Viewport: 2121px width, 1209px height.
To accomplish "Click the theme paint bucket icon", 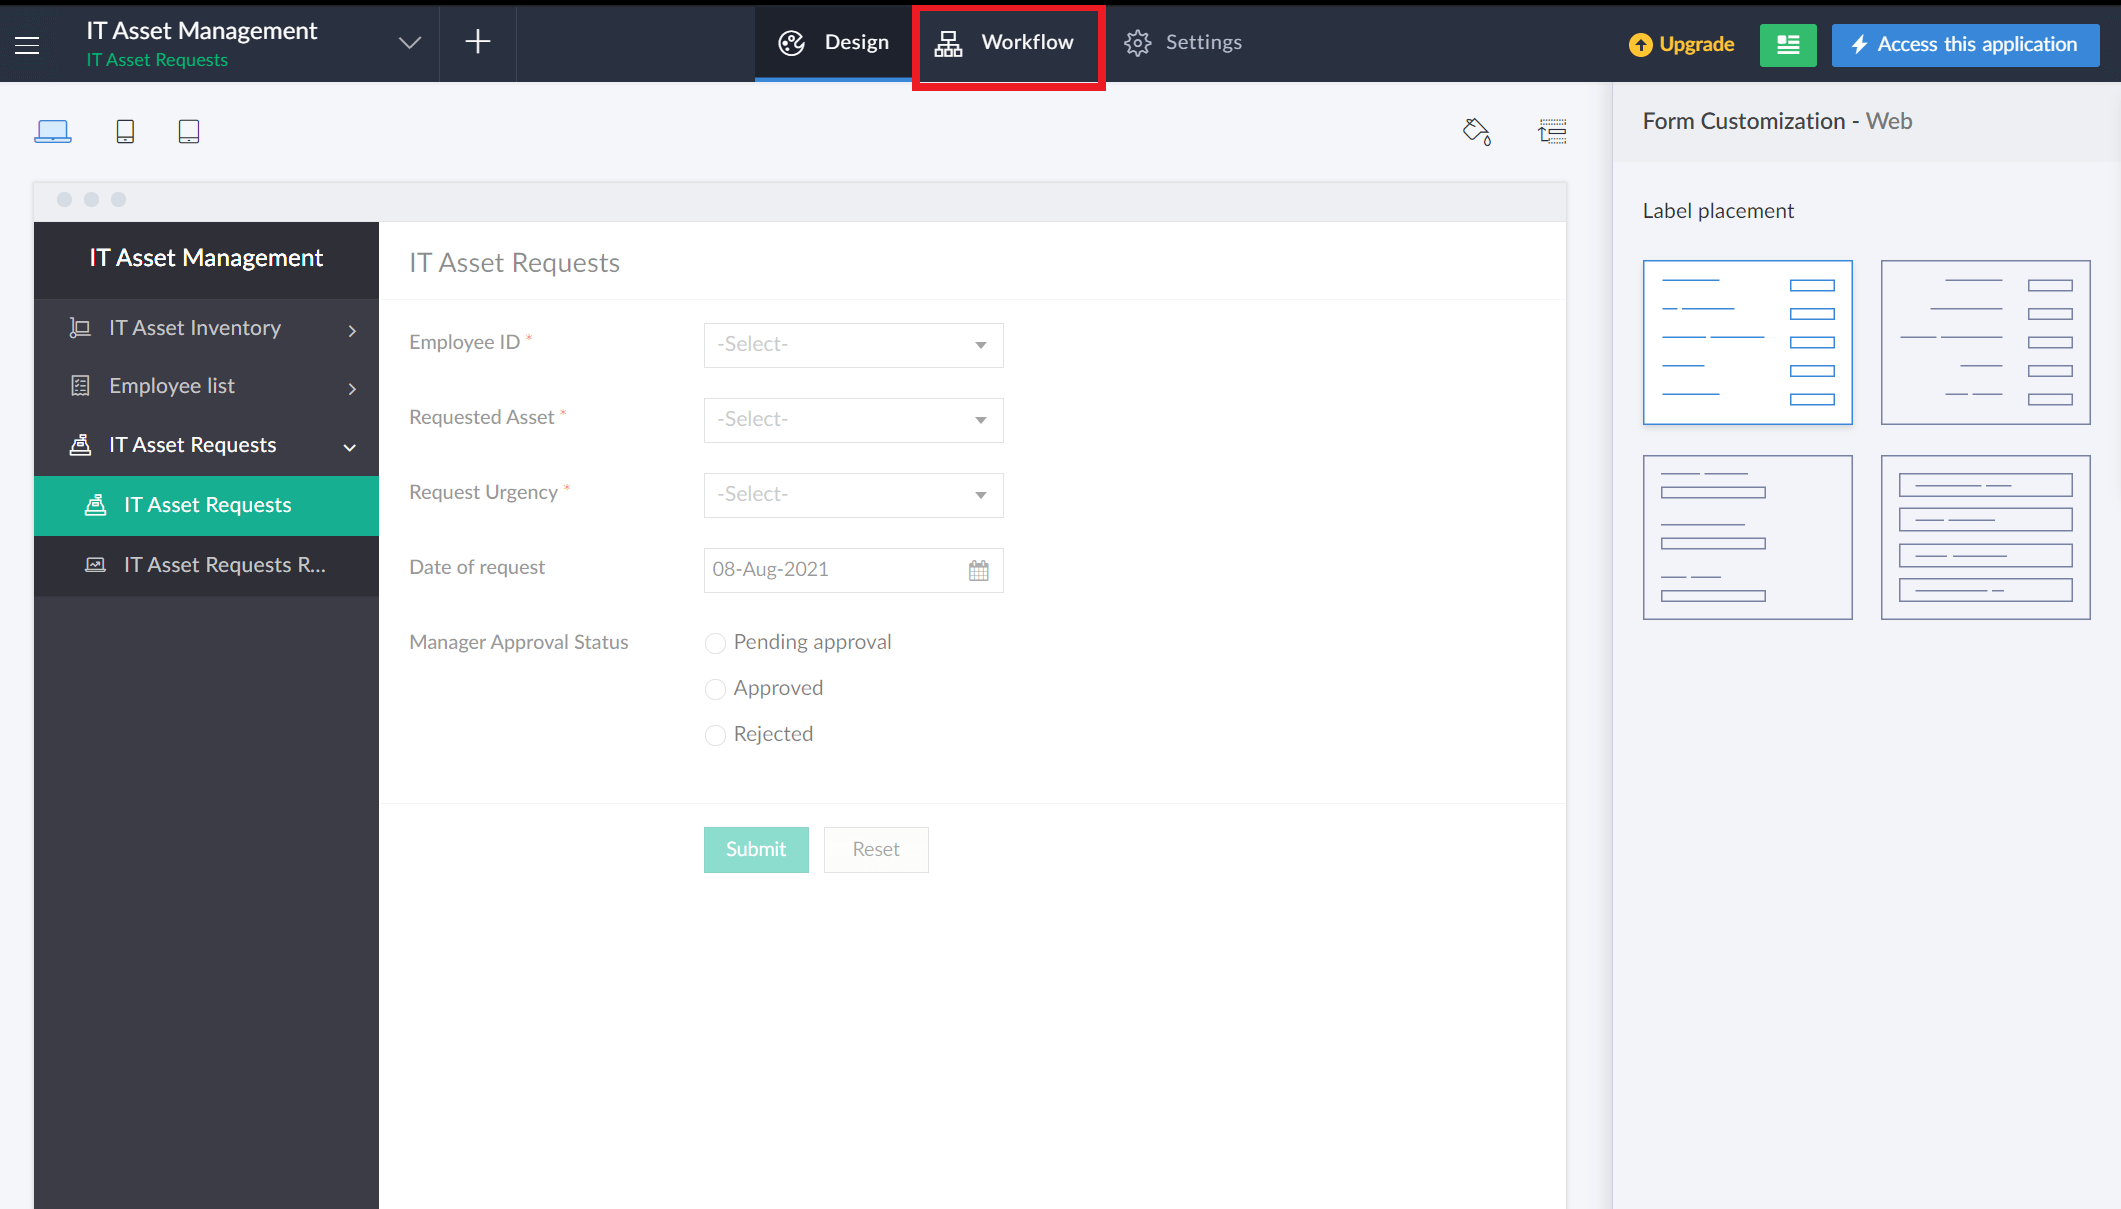I will pyautogui.click(x=1477, y=131).
